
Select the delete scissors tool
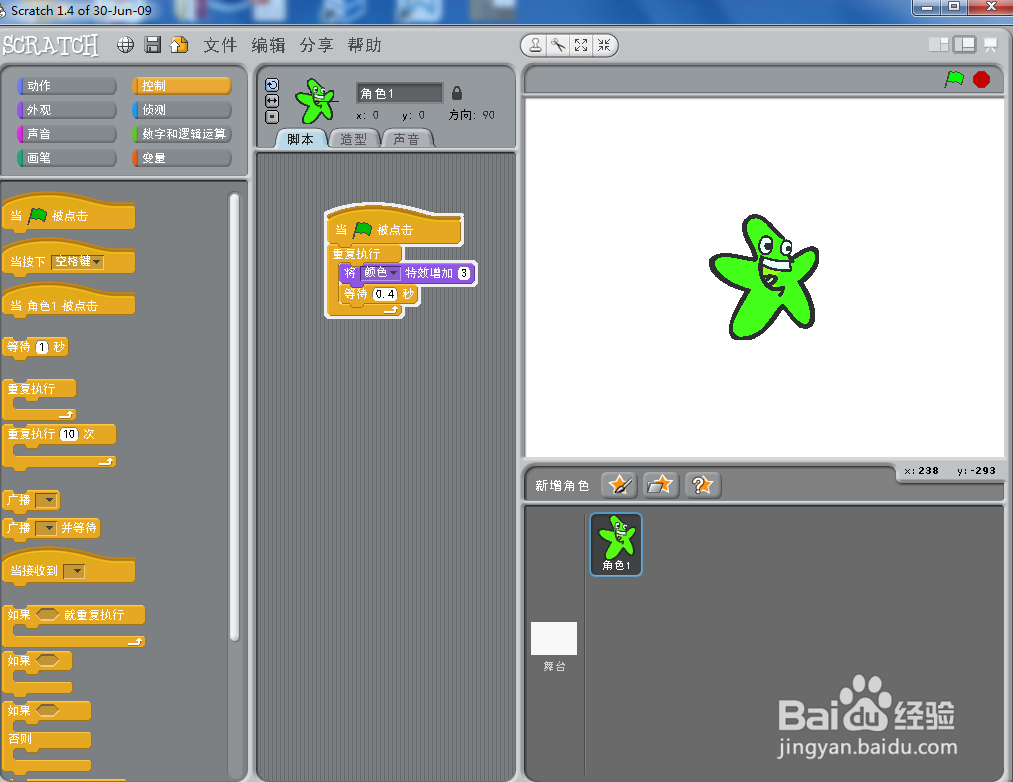point(558,45)
